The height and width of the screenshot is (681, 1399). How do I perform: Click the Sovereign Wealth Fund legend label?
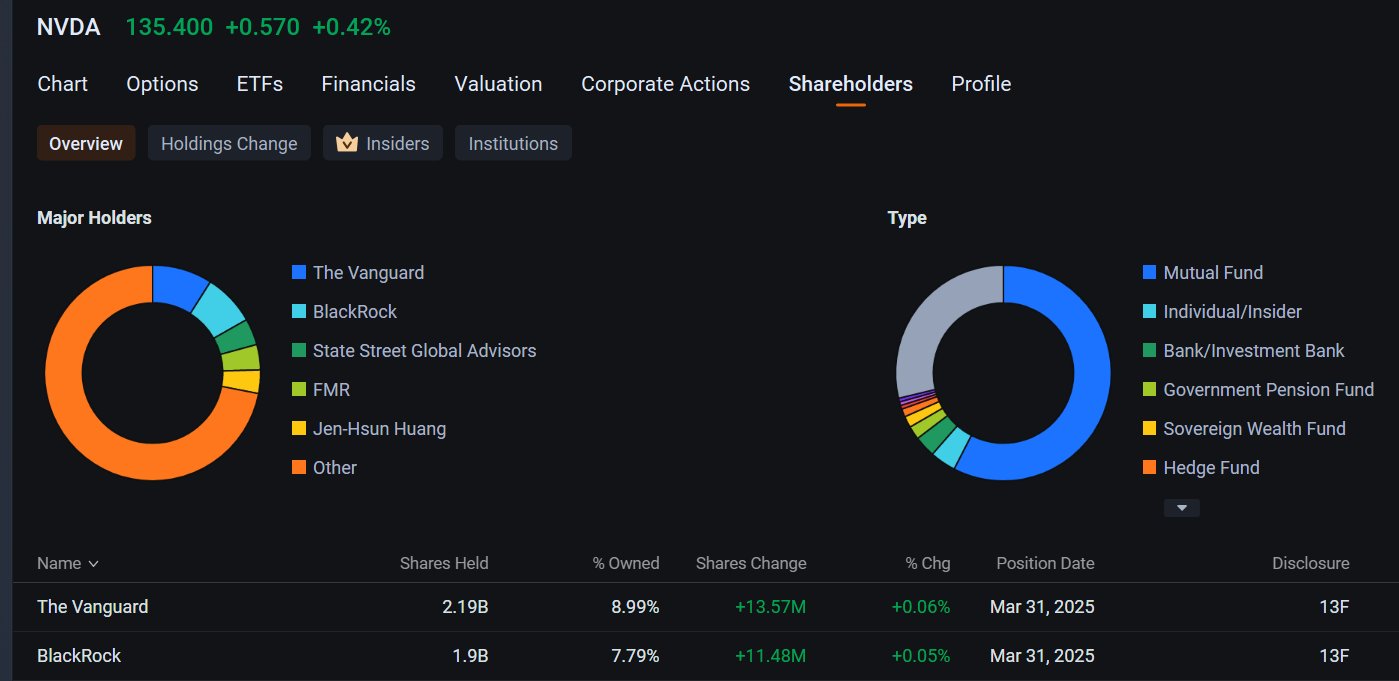[1255, 428]
